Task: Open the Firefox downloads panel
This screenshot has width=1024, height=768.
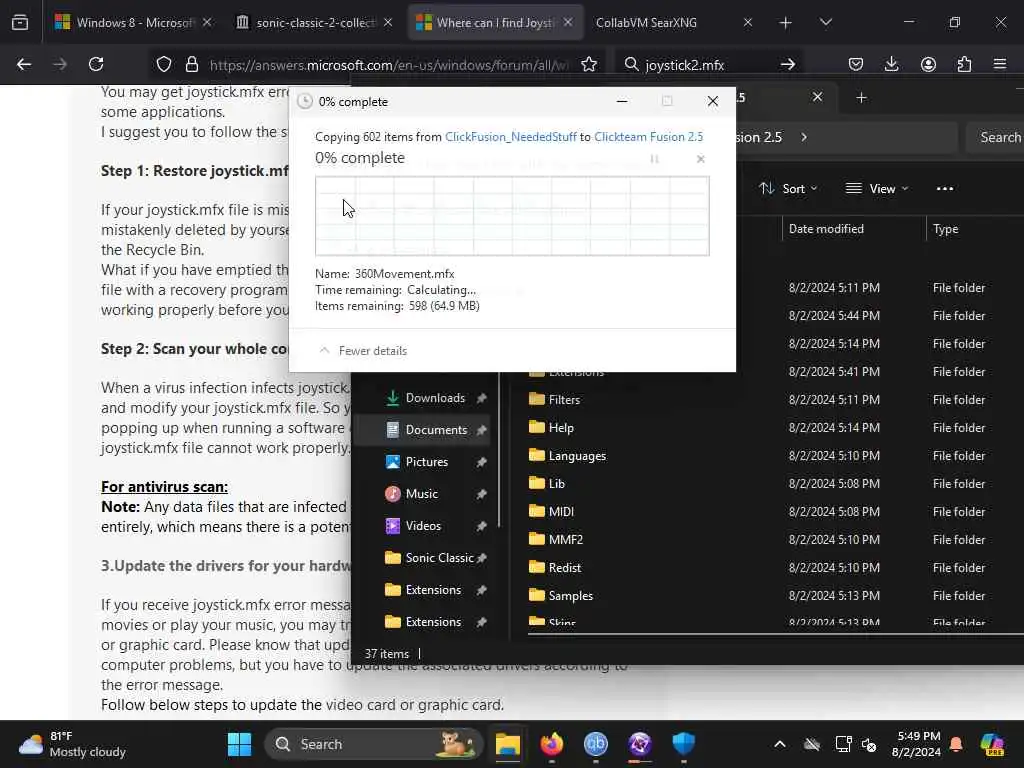Action: (x=891, y=64)
